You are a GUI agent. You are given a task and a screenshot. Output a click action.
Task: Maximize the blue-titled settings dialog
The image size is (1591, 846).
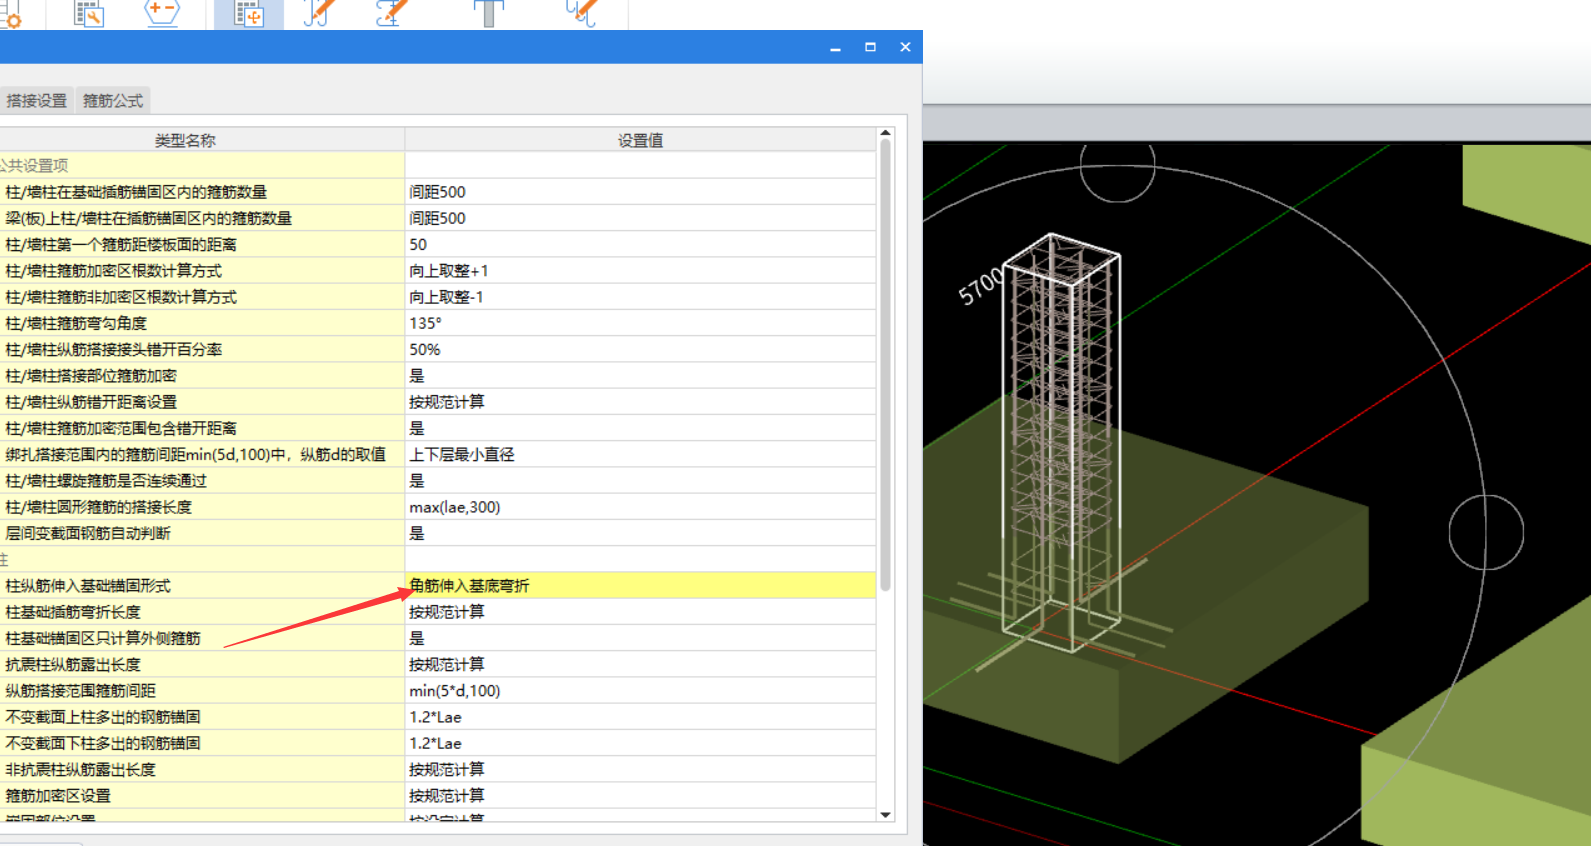tap(870, 47)
